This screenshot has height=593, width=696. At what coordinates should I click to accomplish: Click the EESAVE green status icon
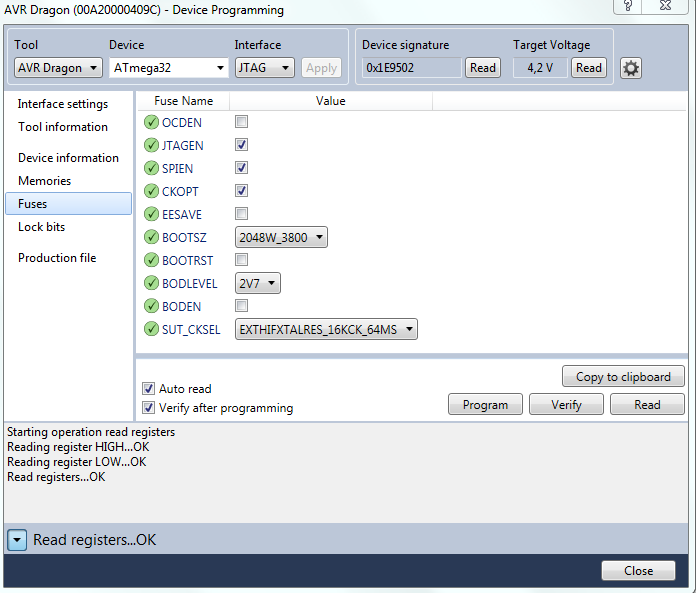point(151,214)
